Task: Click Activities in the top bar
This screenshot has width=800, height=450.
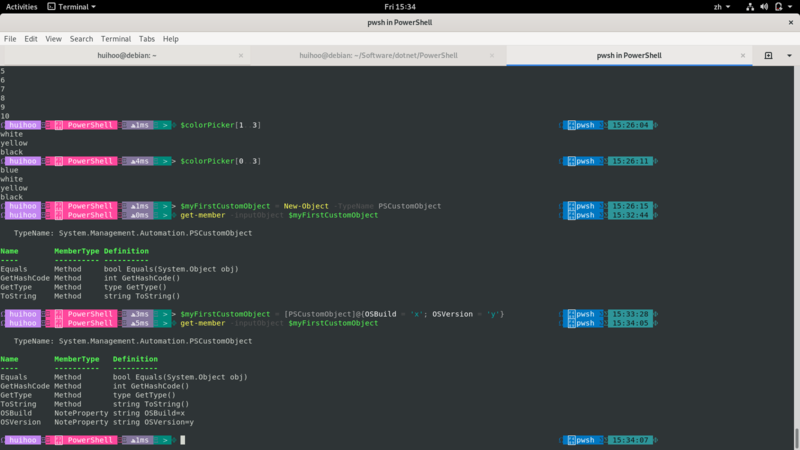Action: pyautogui.click(x=23, y=6)
